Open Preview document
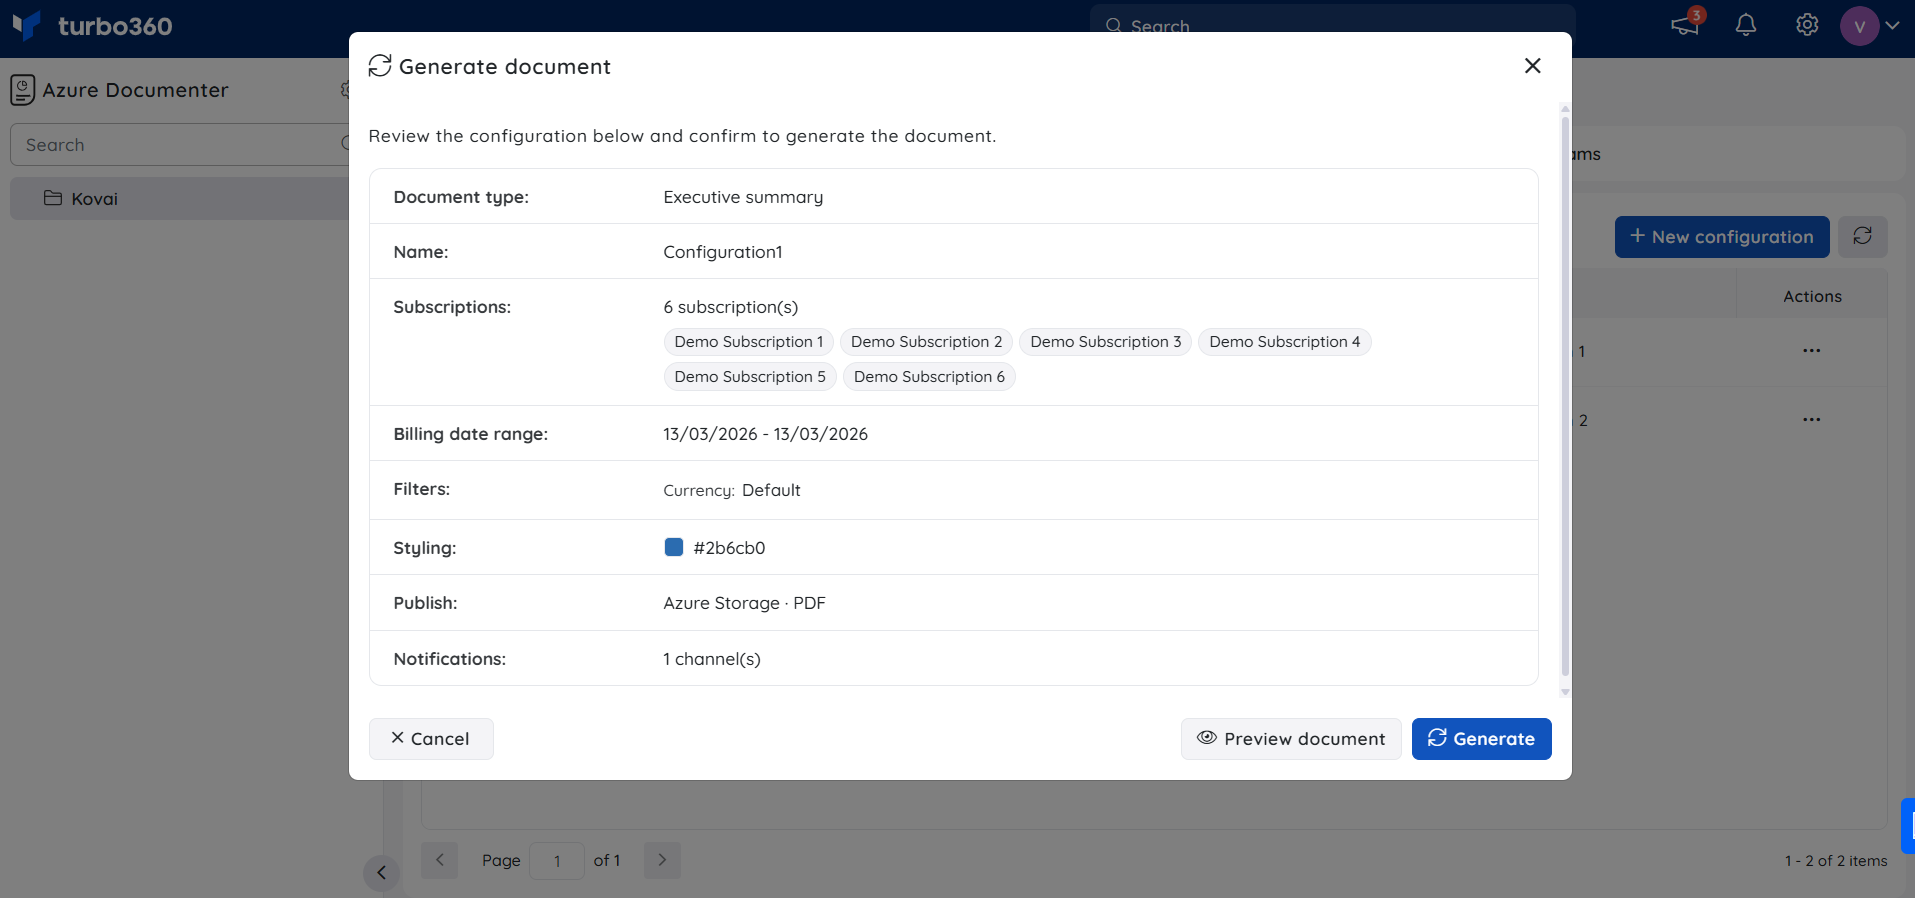The width and height of the screenshot is (1915, 898). click(1291, 739)
